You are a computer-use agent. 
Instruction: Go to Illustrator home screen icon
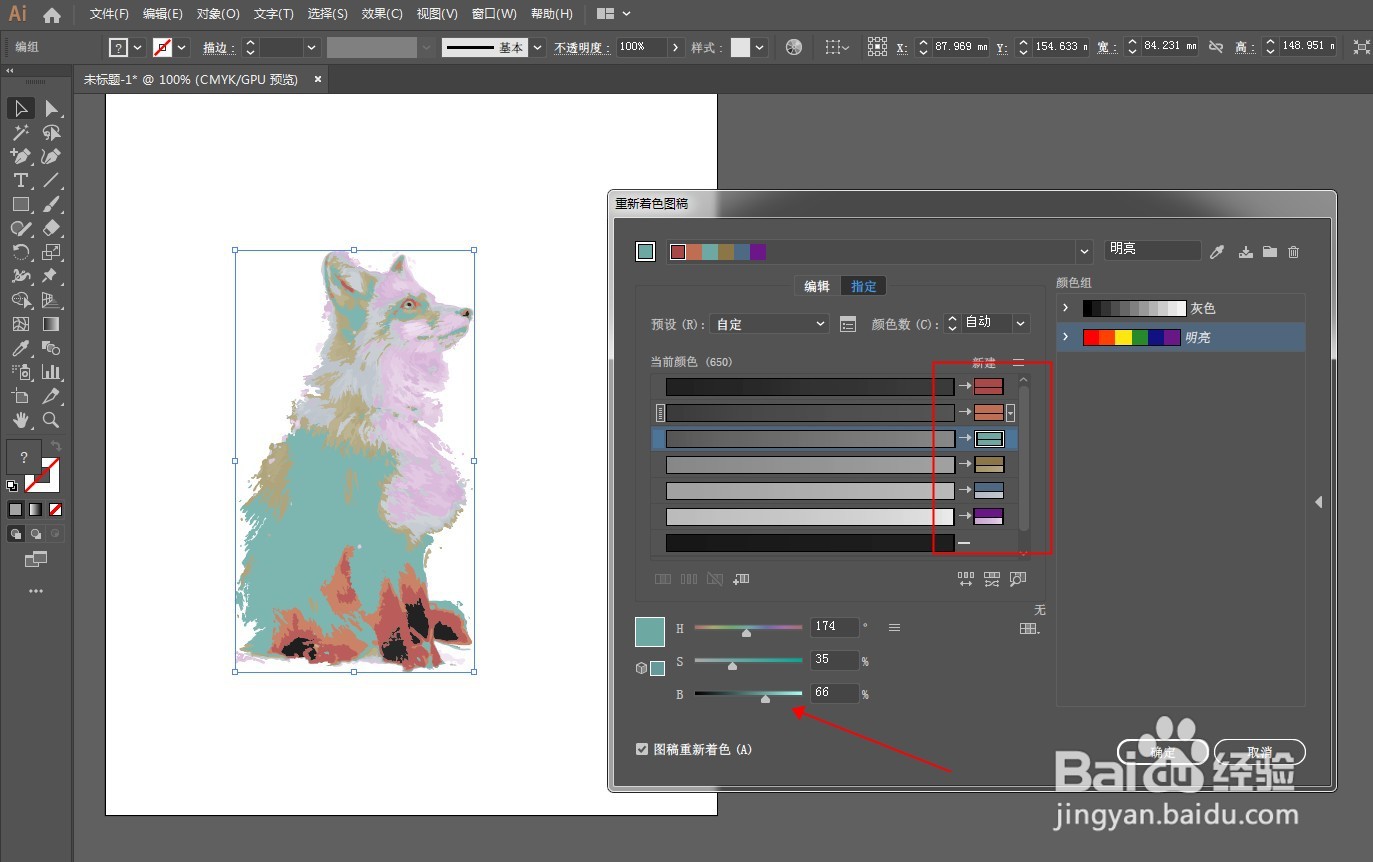(52, 14)
